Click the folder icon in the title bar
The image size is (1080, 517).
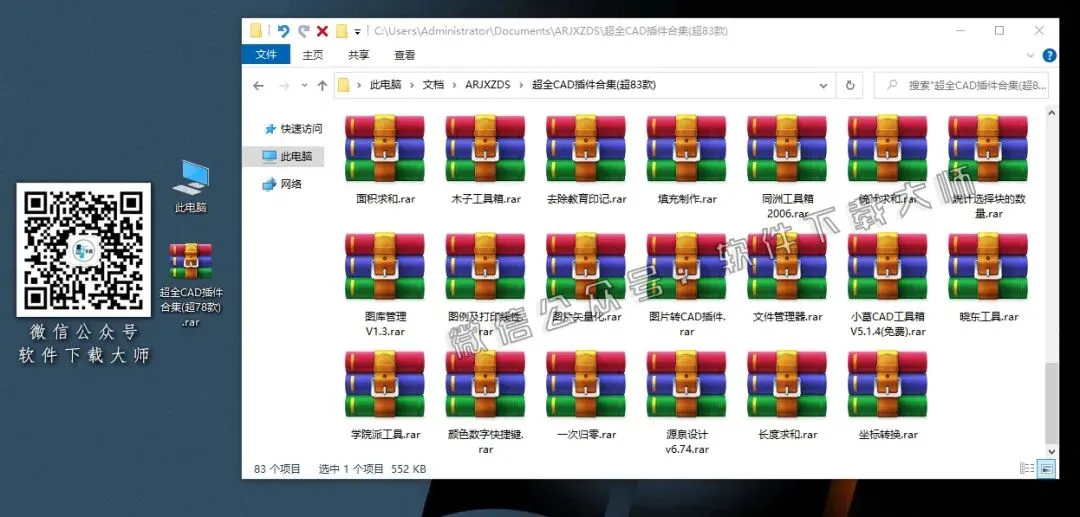click(x=256, y=31)
